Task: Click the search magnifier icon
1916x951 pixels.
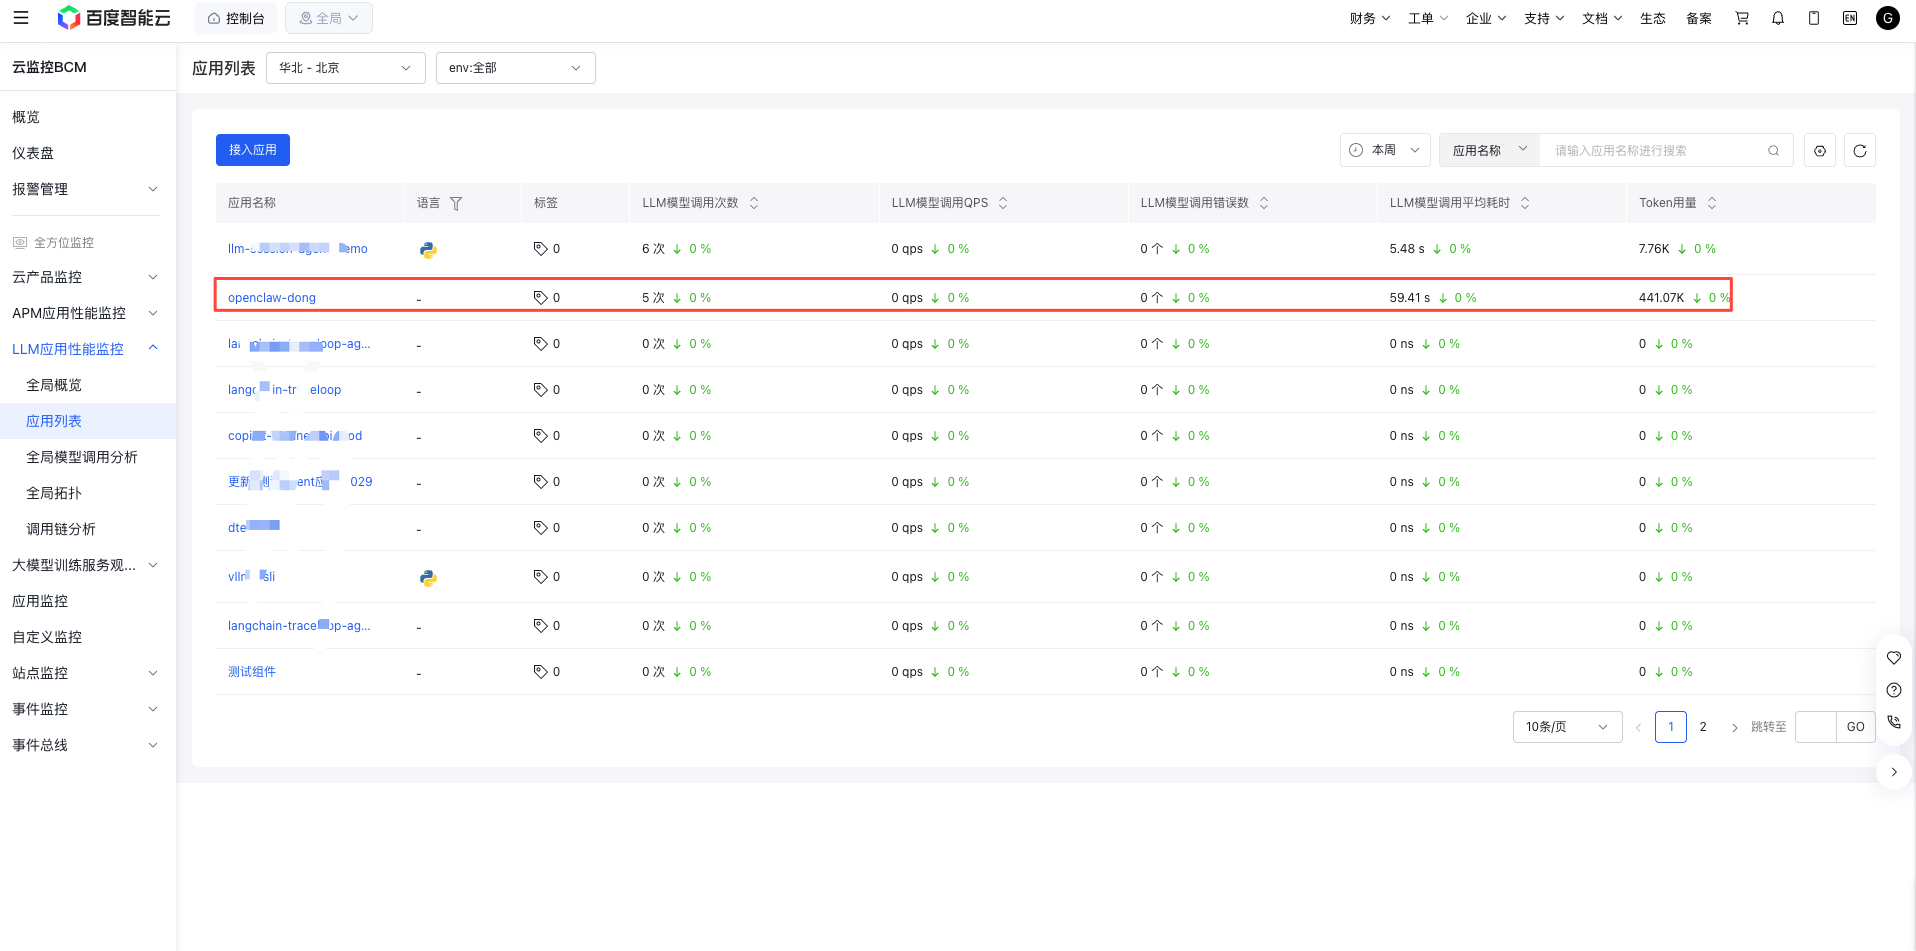Action: [1773, 151]
